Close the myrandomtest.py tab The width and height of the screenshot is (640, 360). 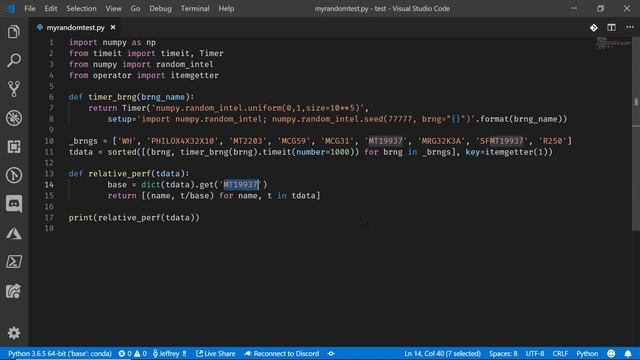(x=113, y=27)
